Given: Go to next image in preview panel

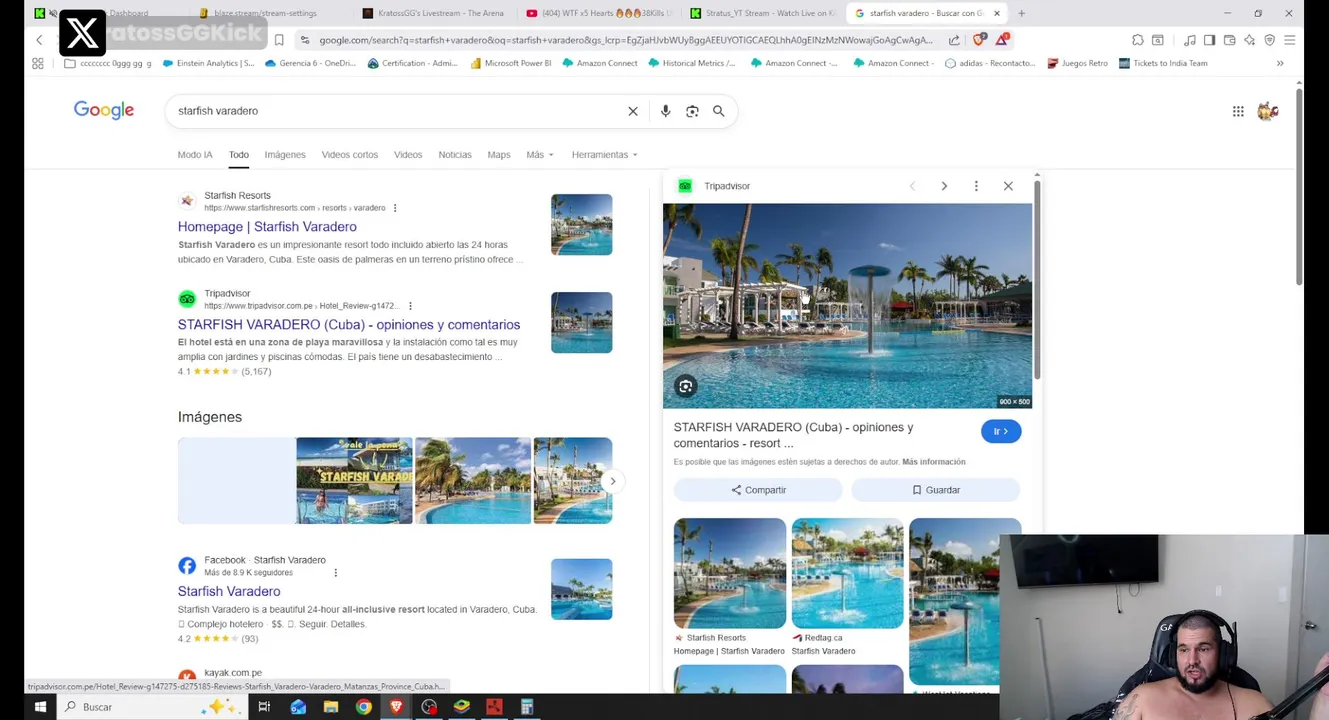Looking at the screenshot, I should (944, 186).
